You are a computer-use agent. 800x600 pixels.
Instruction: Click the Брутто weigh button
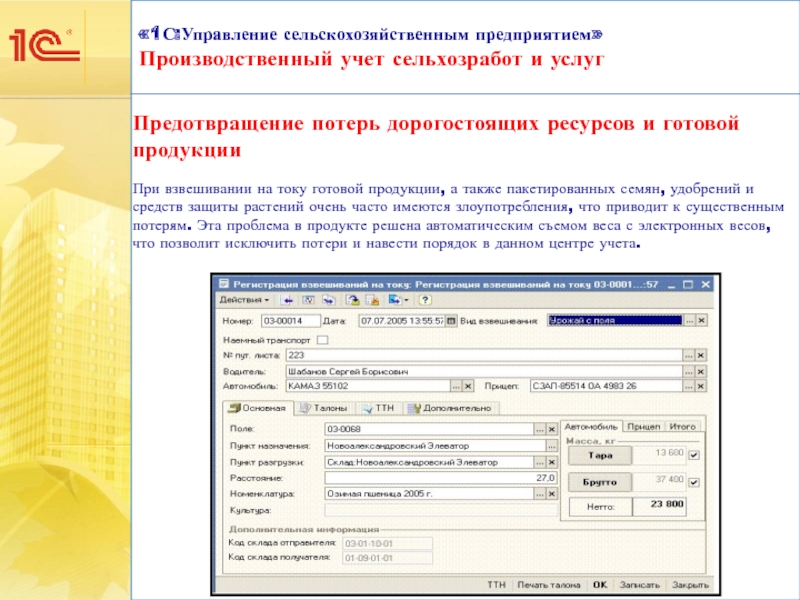(599, 482)
